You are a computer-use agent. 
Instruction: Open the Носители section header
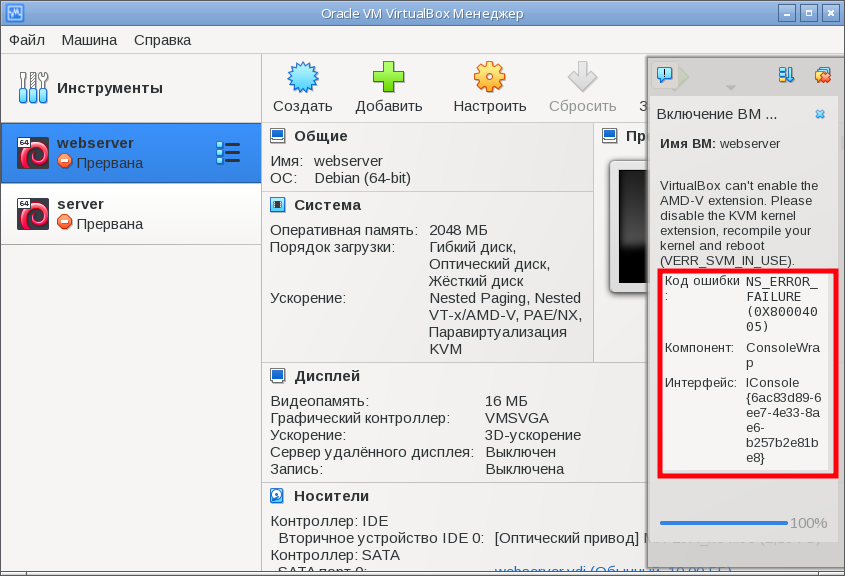tap(331, 496)
